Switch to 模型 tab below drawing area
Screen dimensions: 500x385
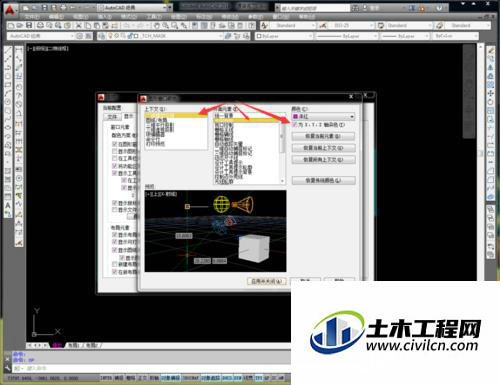pos(57,345)
